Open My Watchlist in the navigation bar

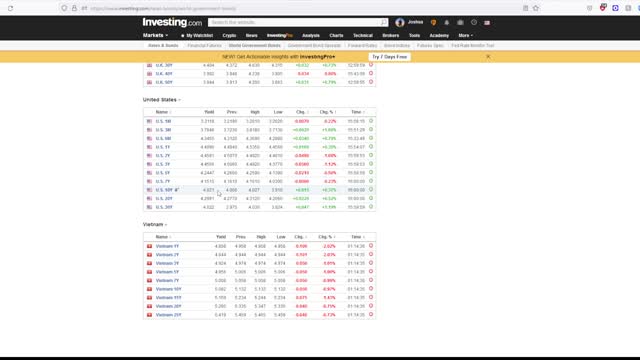[197, 36]
